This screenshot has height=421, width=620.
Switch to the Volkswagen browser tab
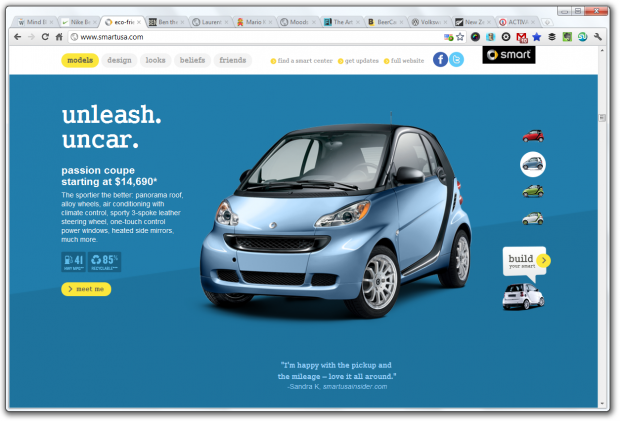click(x=431, y=22)
